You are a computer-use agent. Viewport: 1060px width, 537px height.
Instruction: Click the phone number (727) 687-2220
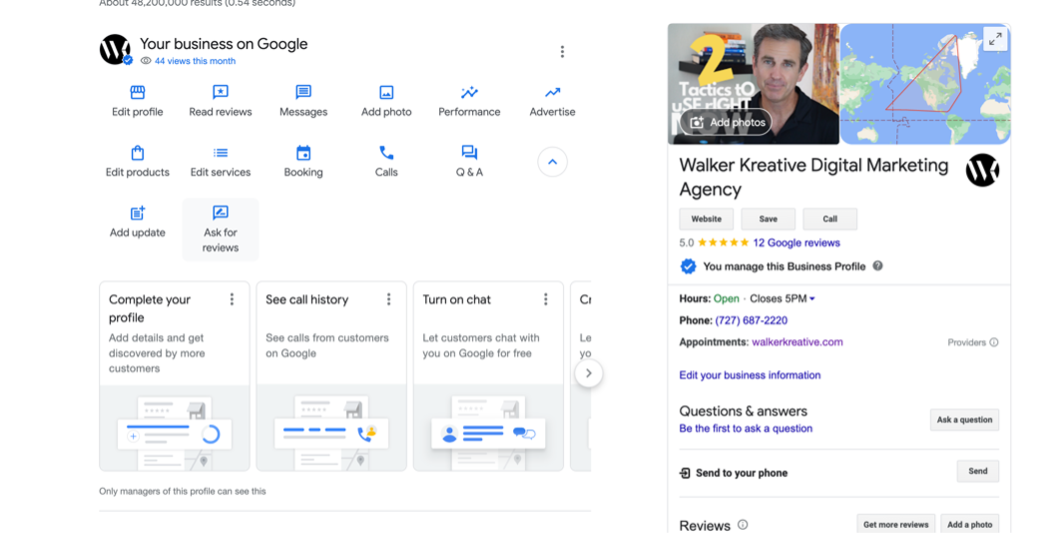coord(751,321)
